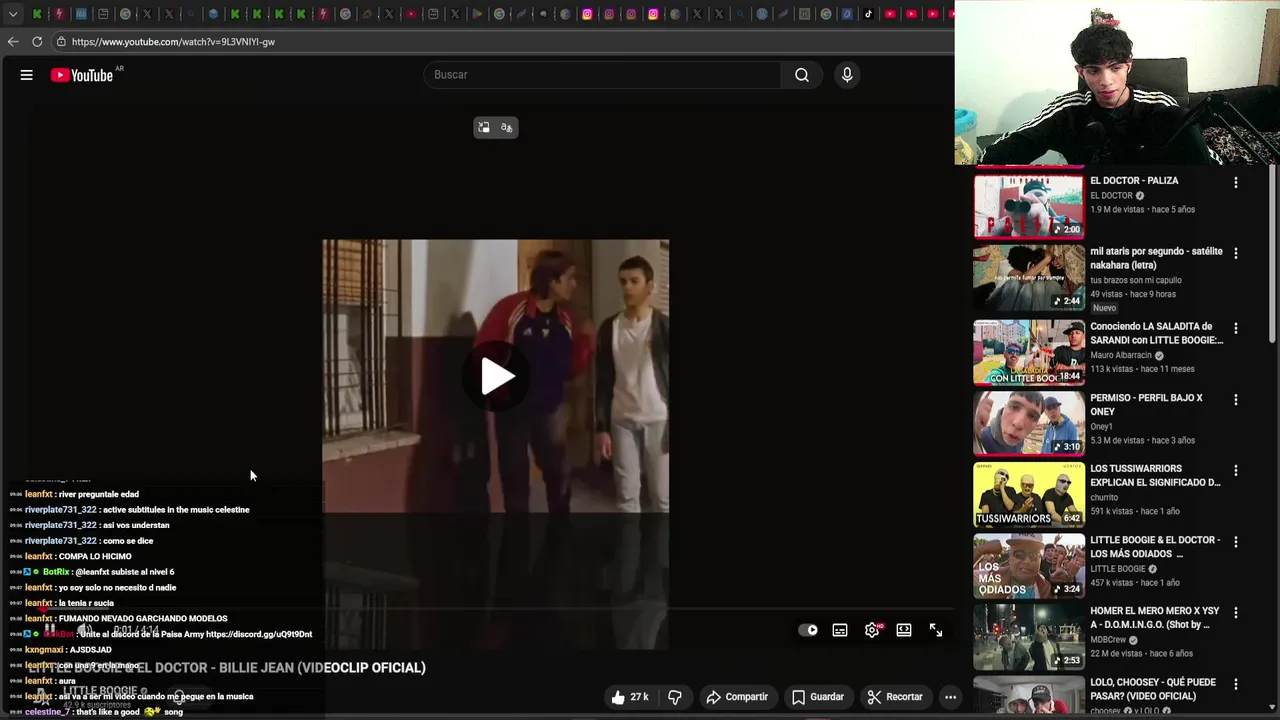Viewport: 1280px width, 720px height.
Task: Open options menu for mil ataris por segundo
Action: point(1236,253)
